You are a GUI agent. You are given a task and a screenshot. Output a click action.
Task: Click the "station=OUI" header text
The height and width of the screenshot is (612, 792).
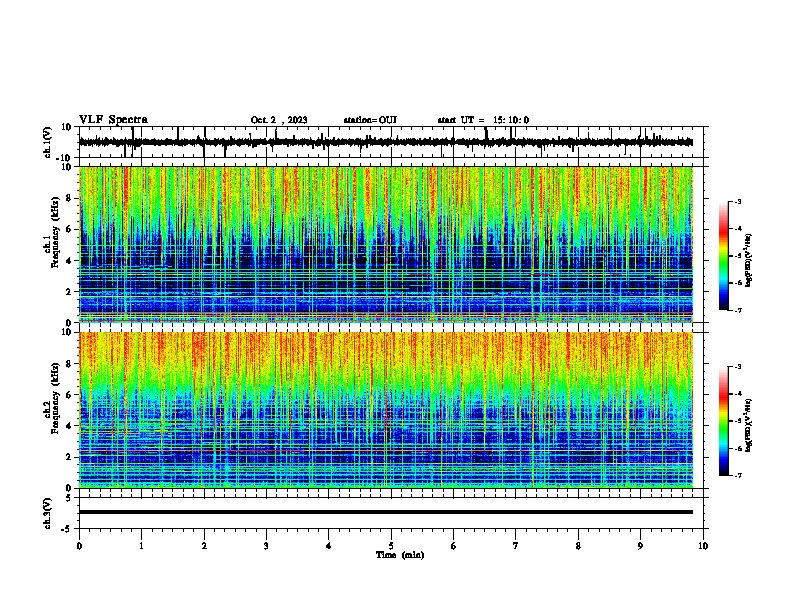coord(370,120)
